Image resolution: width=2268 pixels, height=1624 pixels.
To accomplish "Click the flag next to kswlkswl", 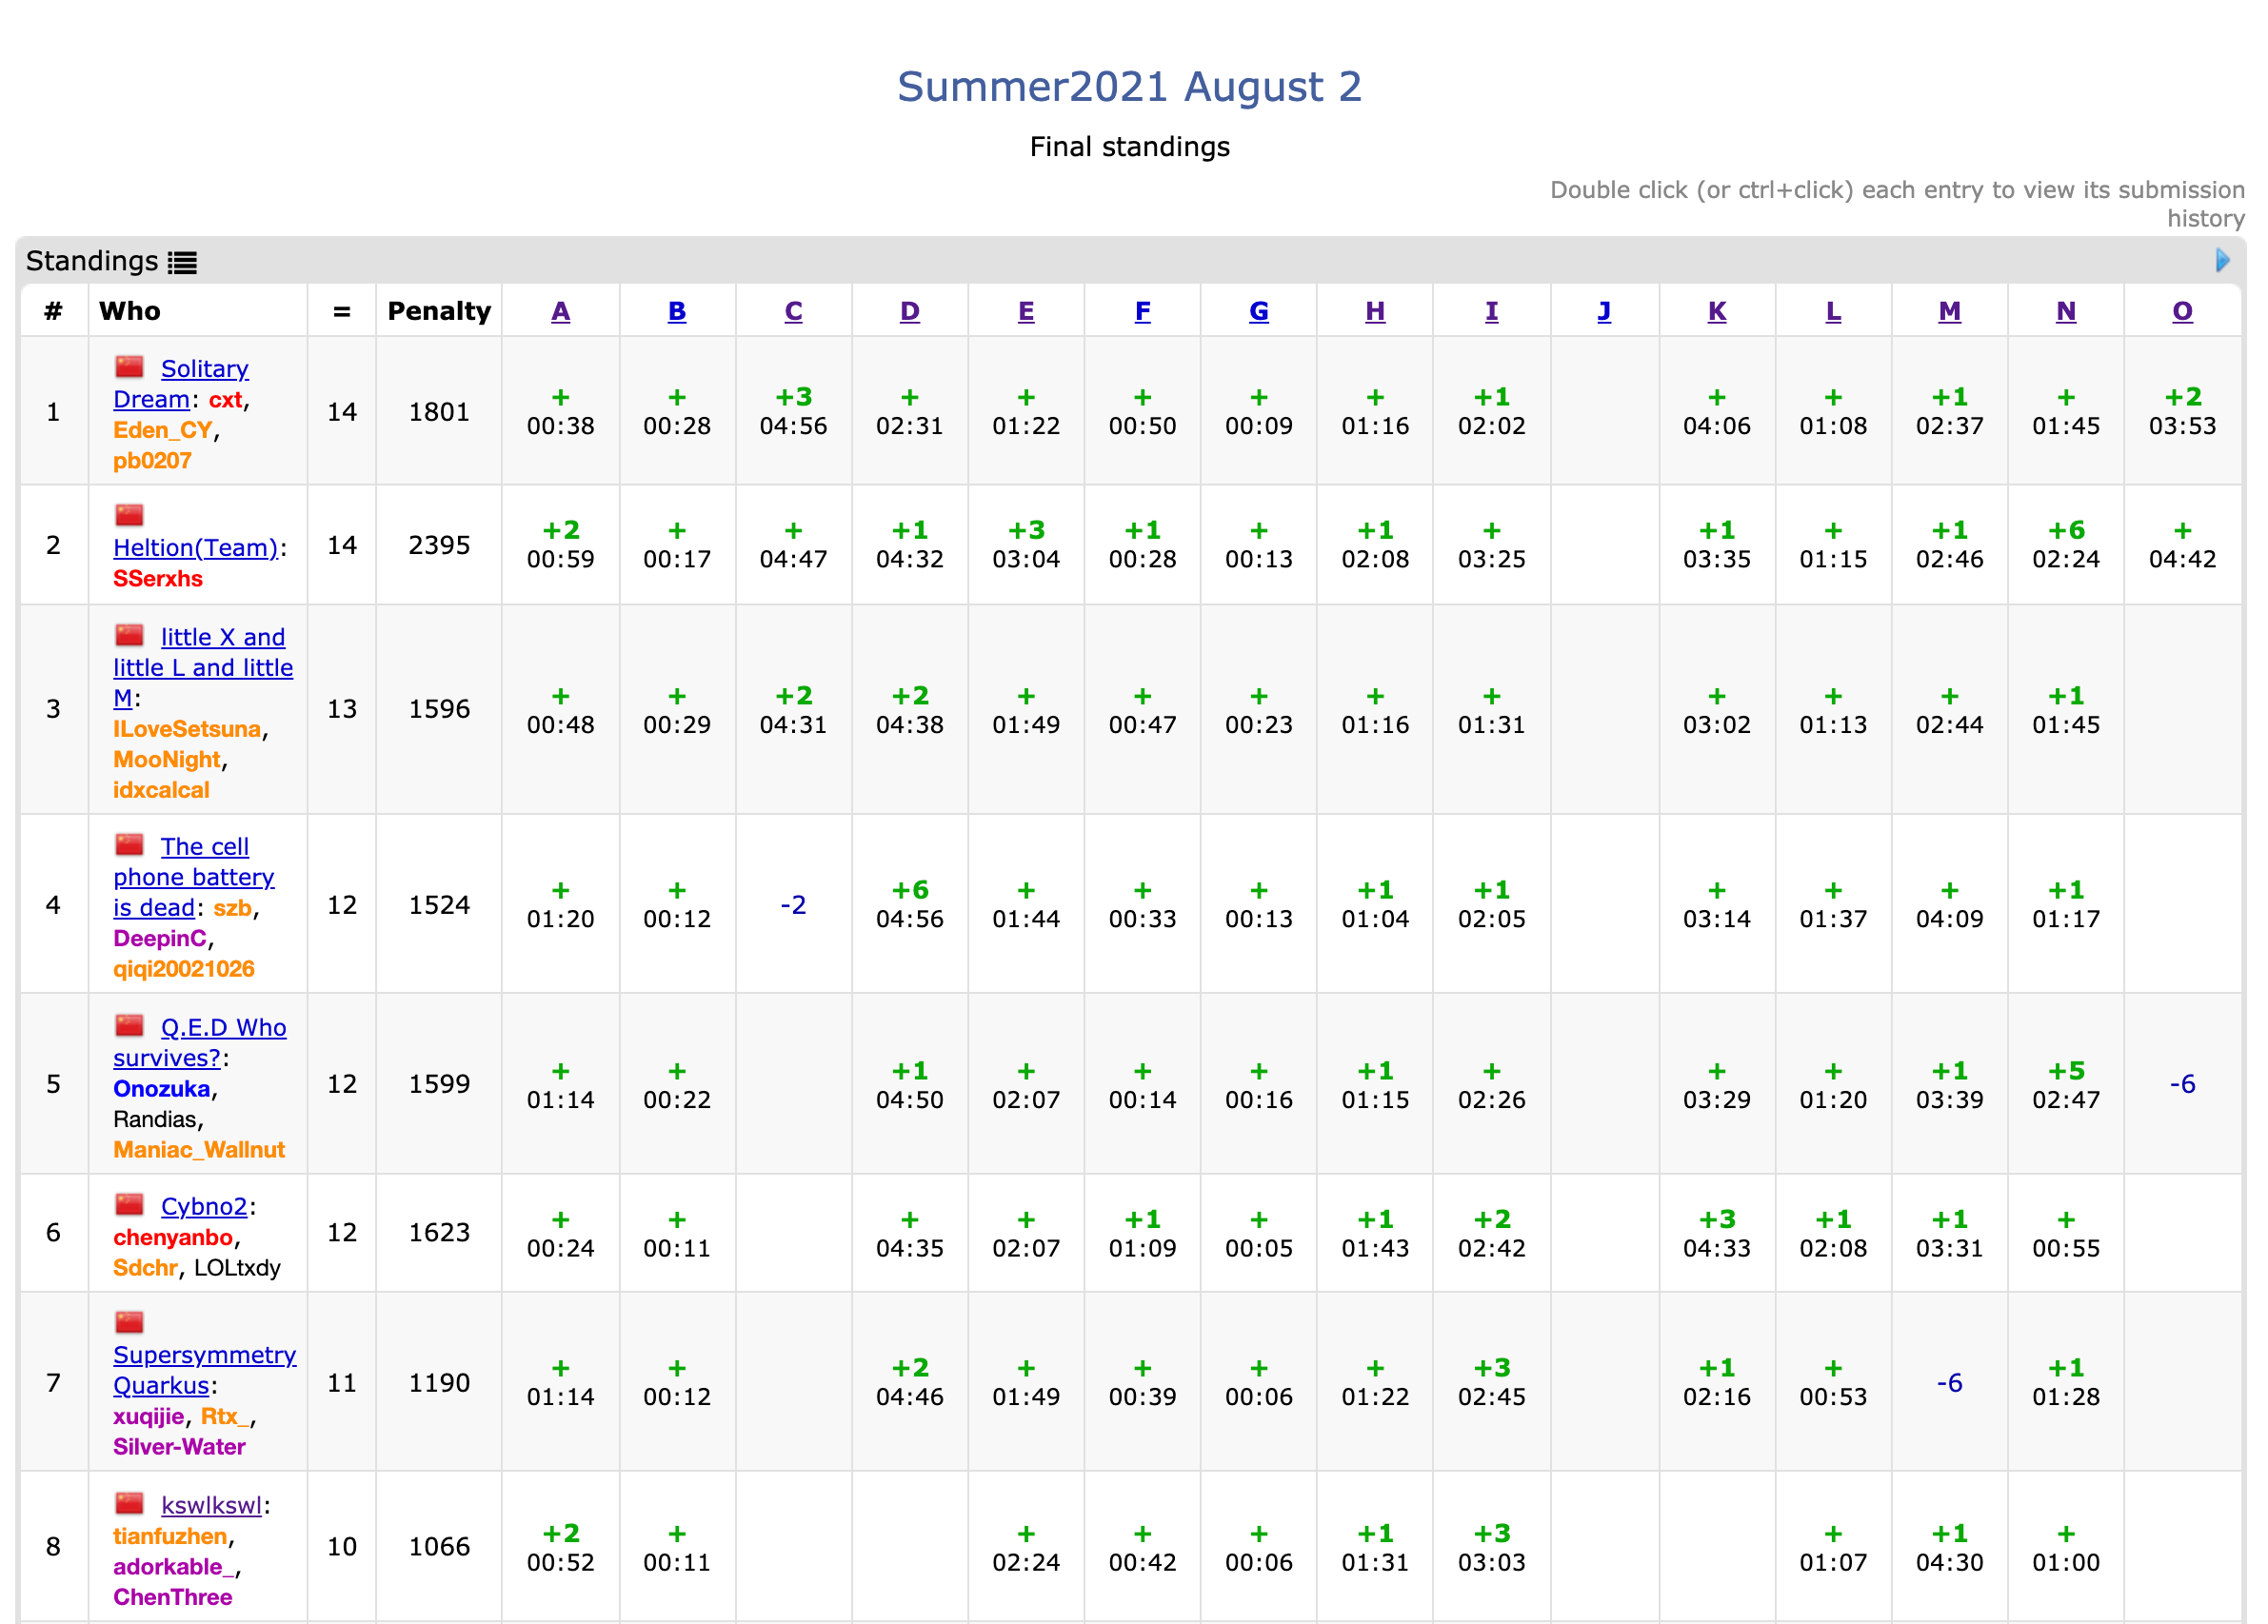I will 130,1504.
